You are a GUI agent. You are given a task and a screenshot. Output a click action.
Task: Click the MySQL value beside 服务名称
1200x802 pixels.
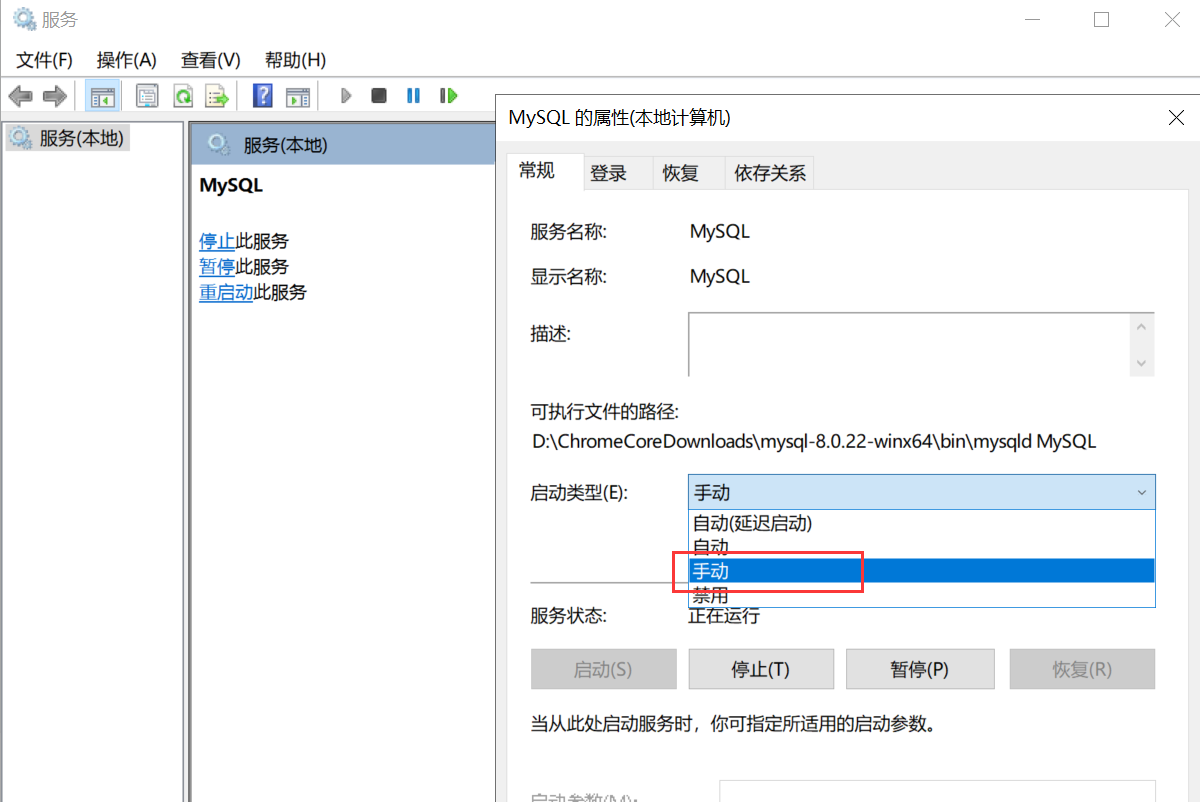[720, 232]
